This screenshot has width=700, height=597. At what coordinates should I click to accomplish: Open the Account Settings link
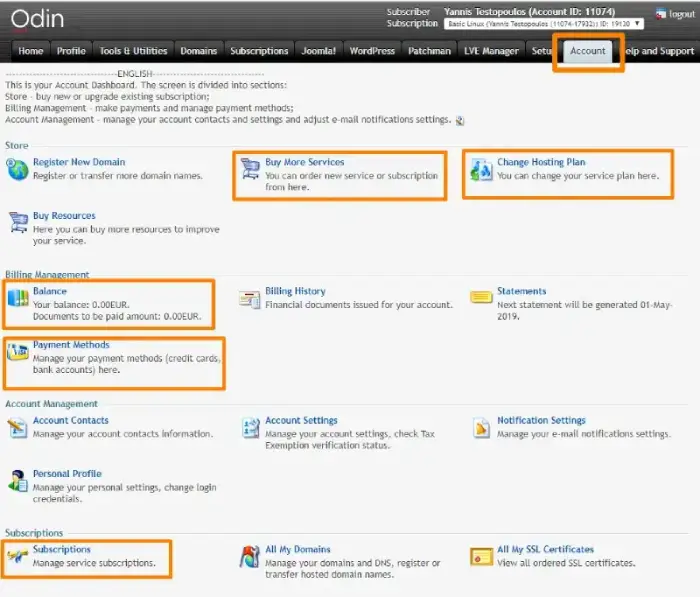pos(301,420)
